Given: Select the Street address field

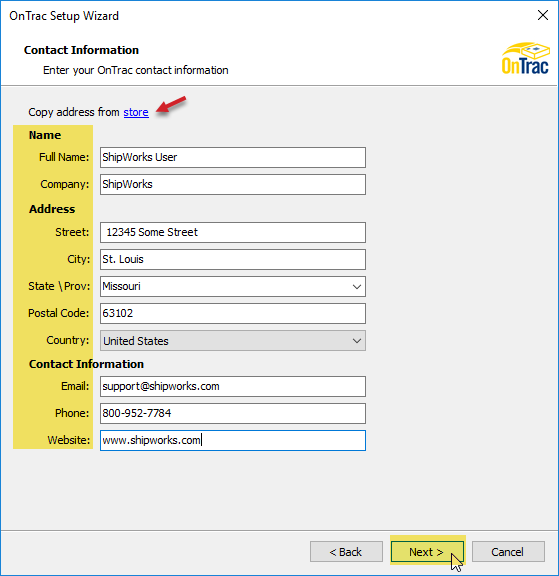Looking at the screenshot, I should tap(233, 232).
